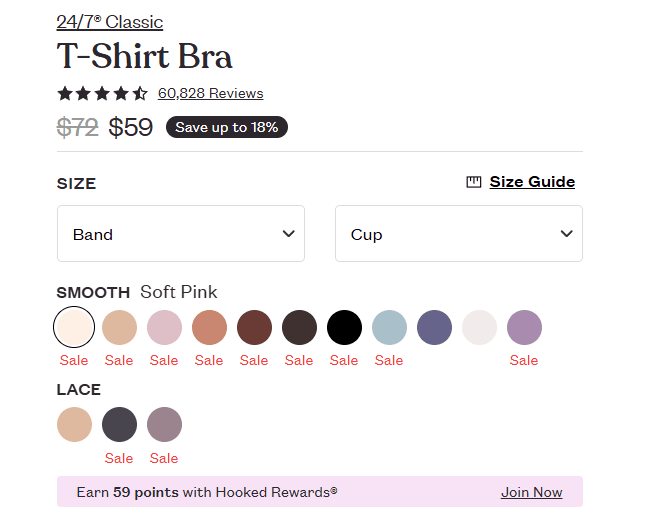The image size is (658, 518).
Task: Open the 60,828 Reviews link
Action: pyautogui.click(x=211, y=93)
